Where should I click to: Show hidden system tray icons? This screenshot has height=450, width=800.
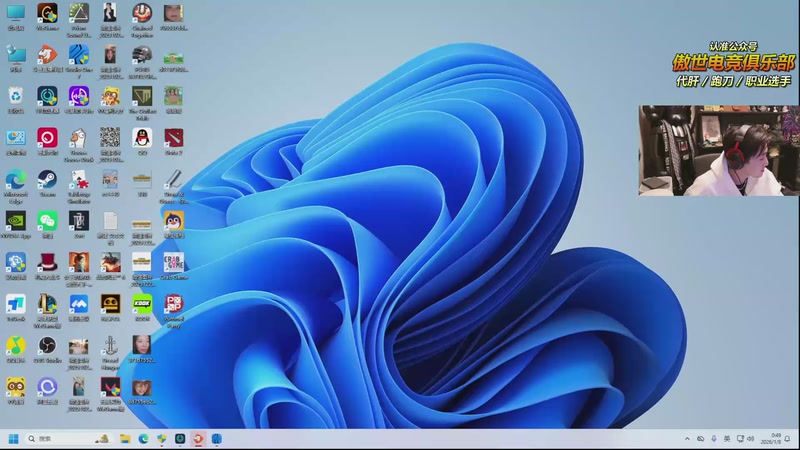[x=687, y=439]
